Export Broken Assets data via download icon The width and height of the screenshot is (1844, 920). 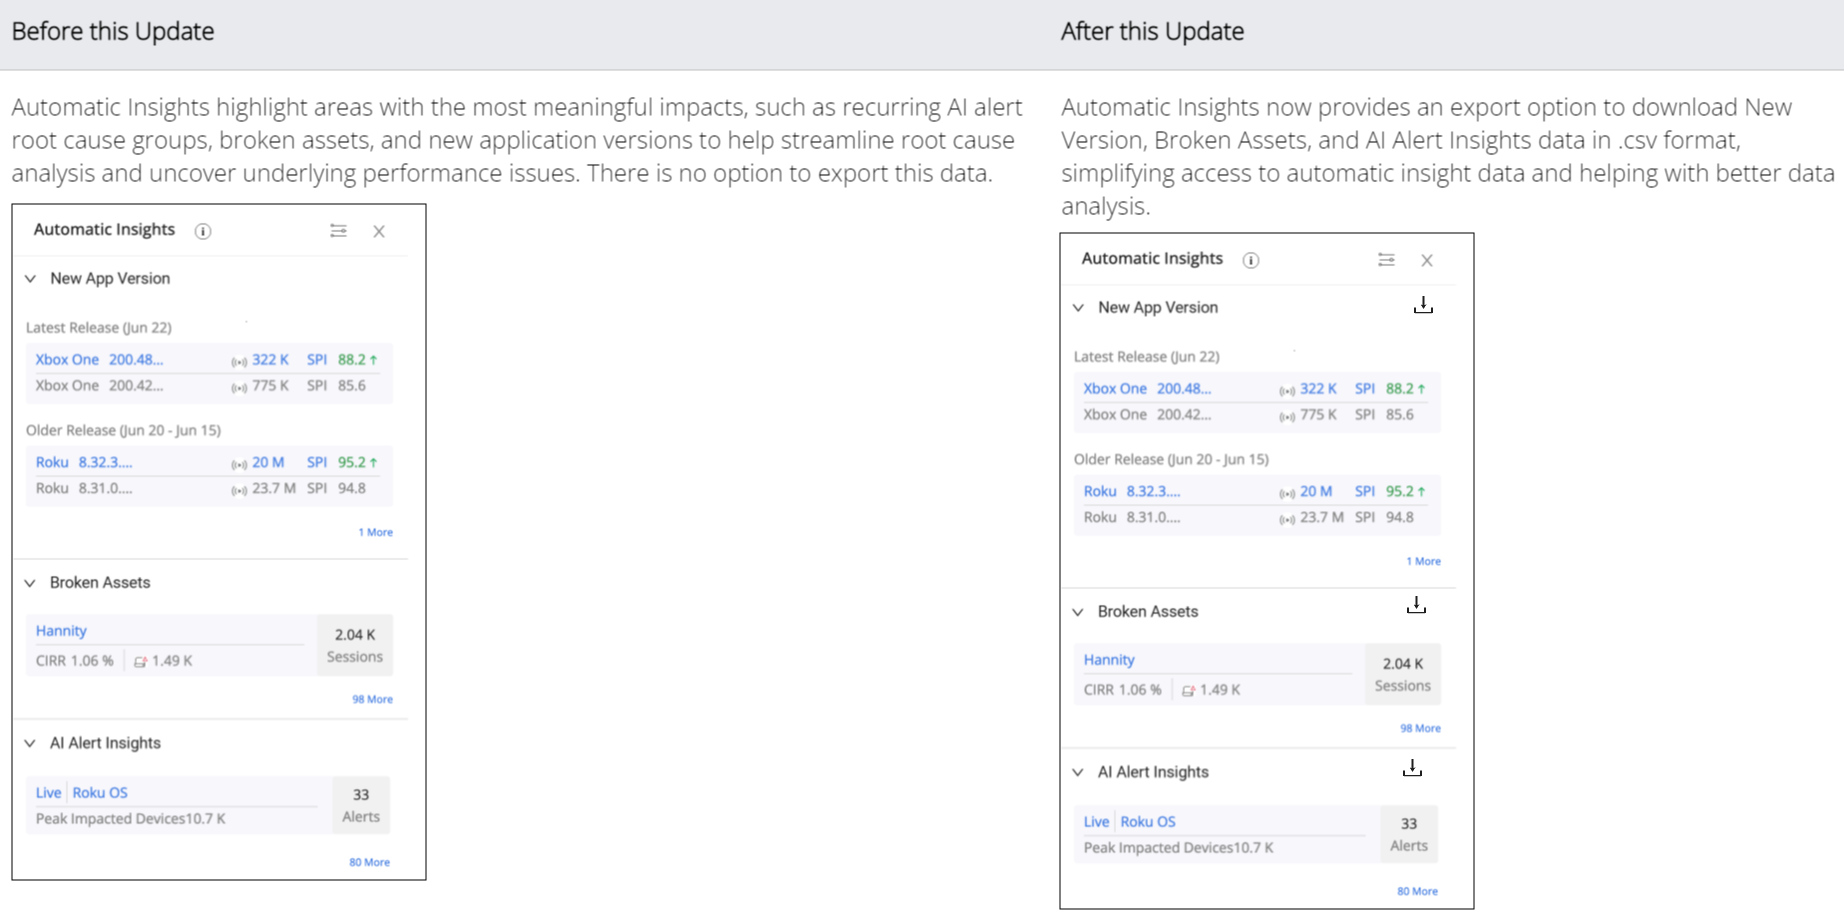(x=1416, y=605)
